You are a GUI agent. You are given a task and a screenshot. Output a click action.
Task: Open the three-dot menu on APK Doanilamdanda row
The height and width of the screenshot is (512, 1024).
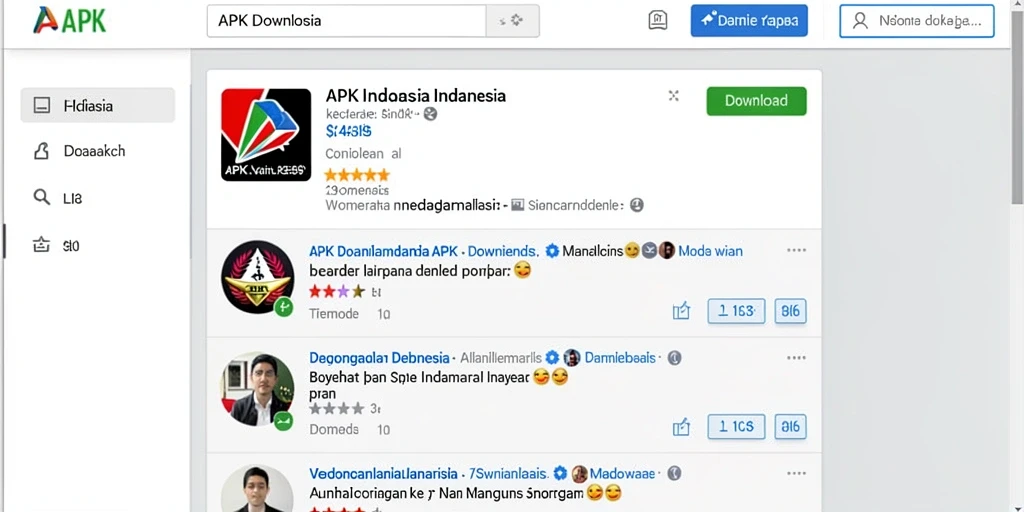coord(796,251)
